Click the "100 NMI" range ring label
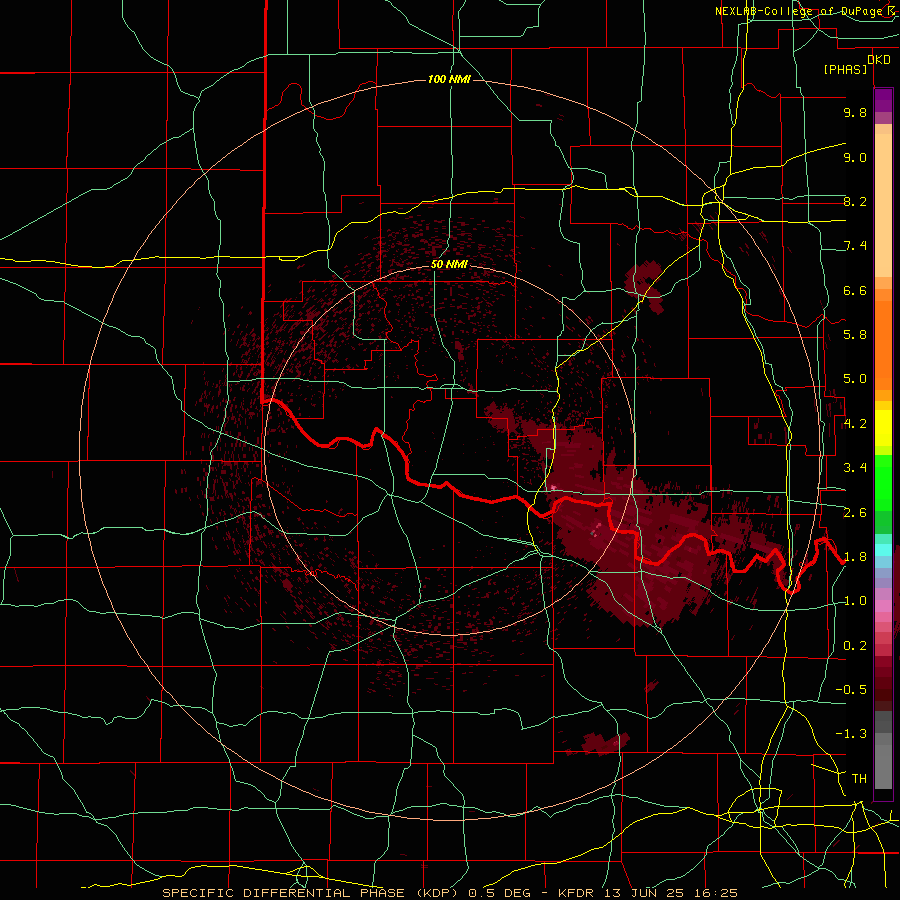 (449, 79)
